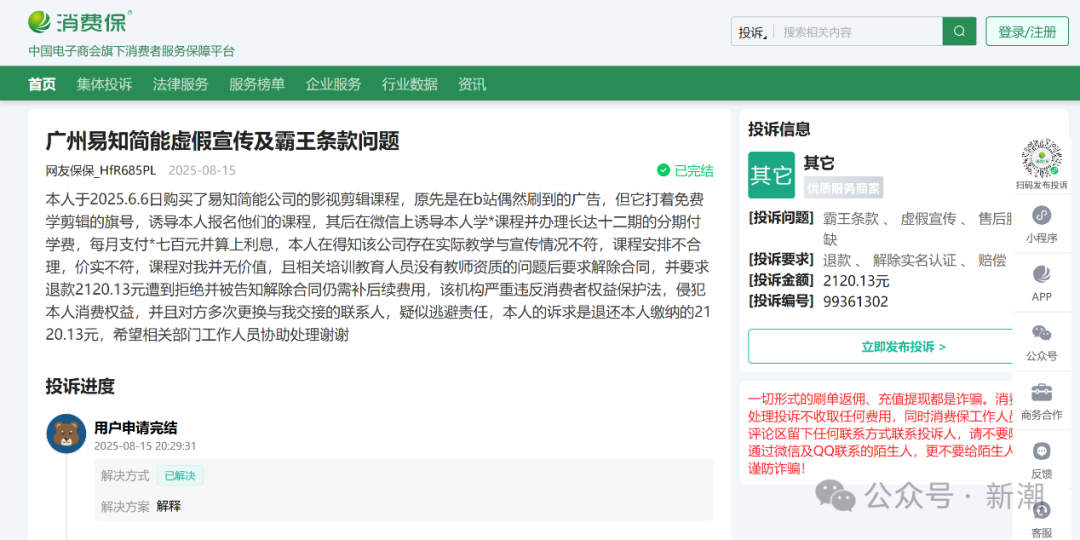
Task: Open the 法律服务 navigation tab
Action: [x=180, y=84]
